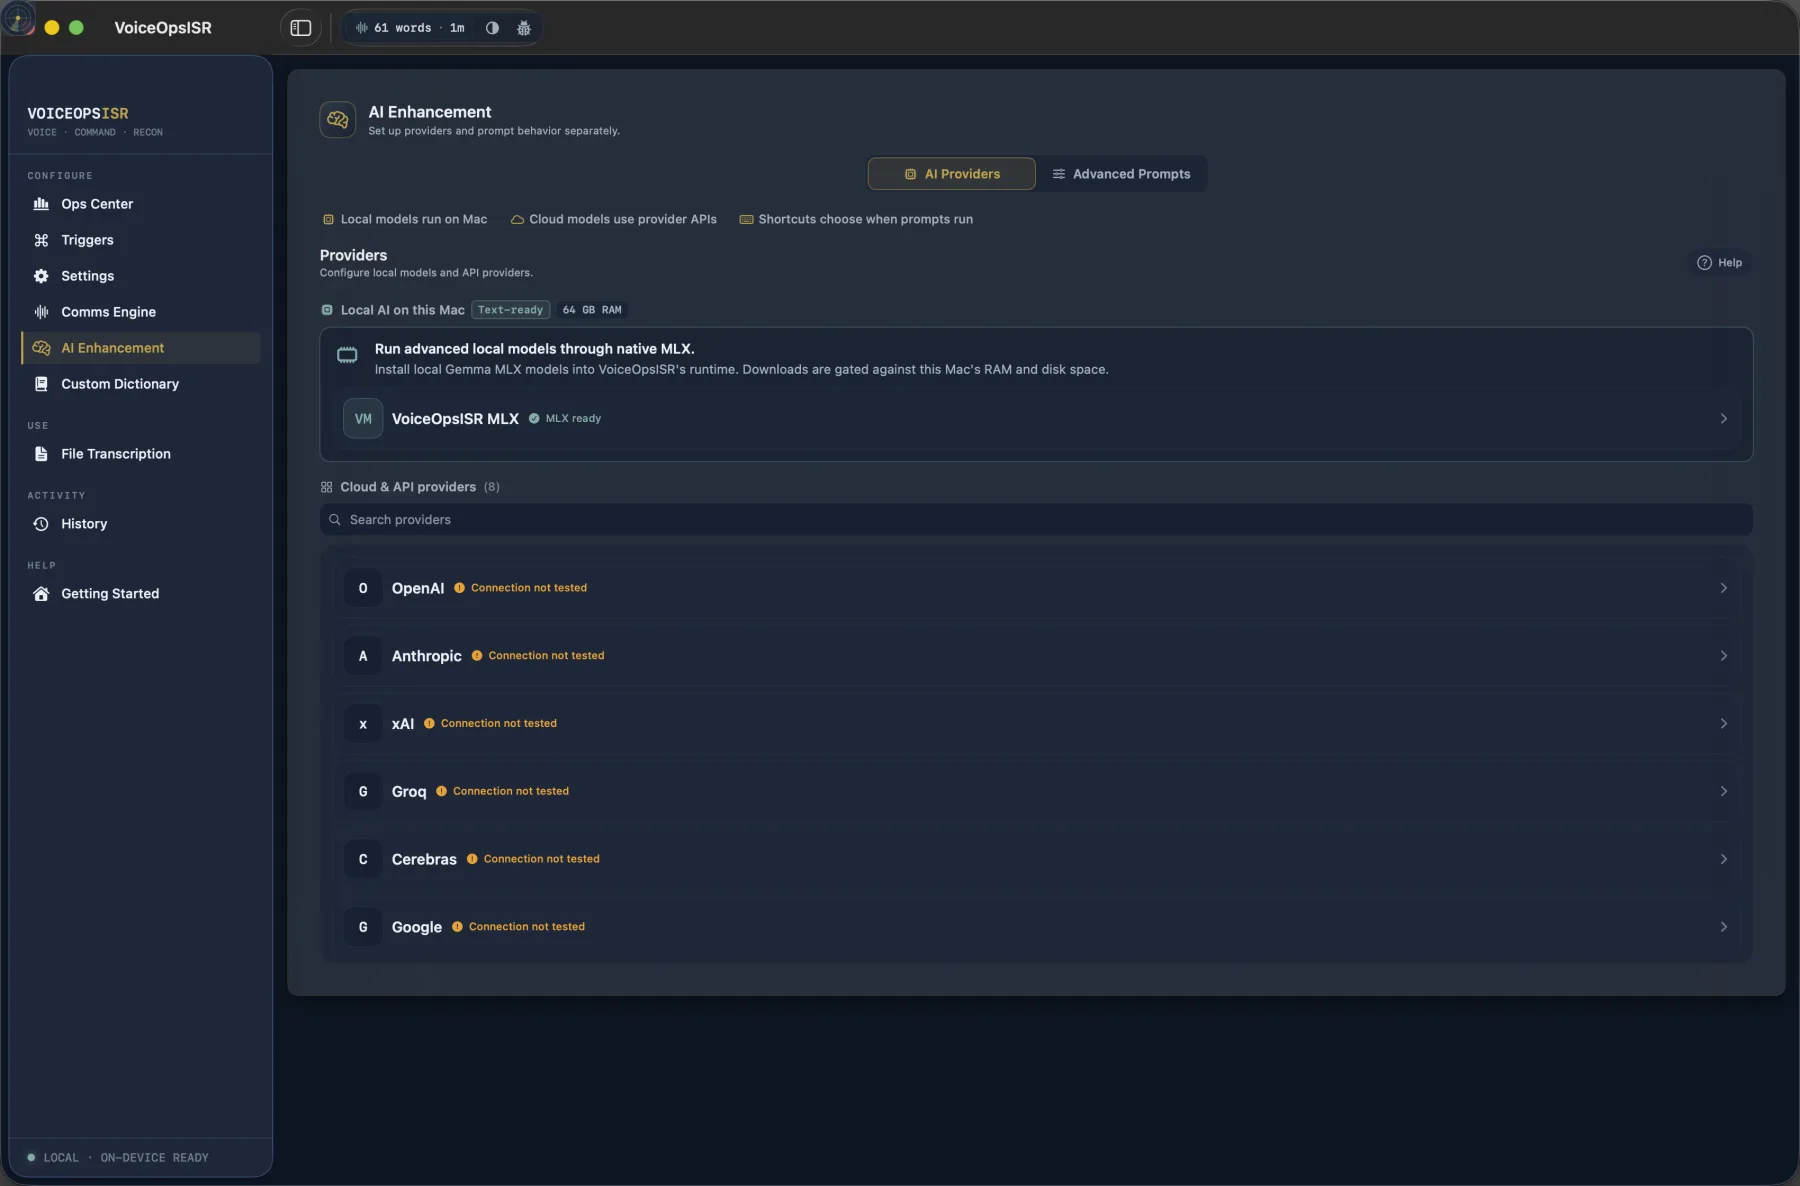The width and height of the screenshot is (1800, 1186).
Task: Click the green MLX ready check icon
Action: pyautogui.click(x=534, y=419)
